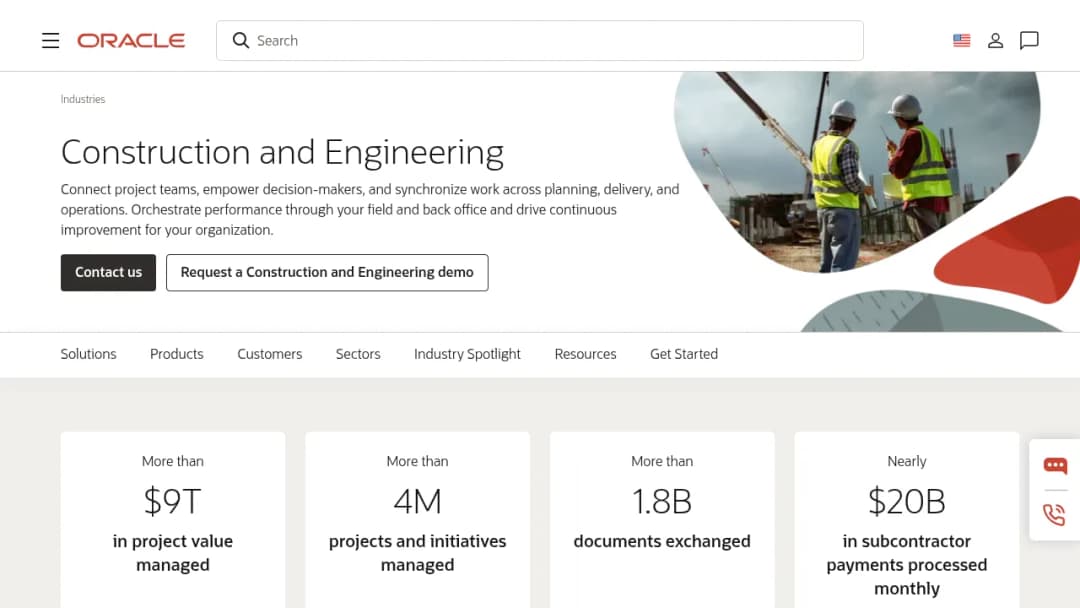Click the 'in project value managed' text
The width and height of the screenshot is (1080, 608).
173,553
